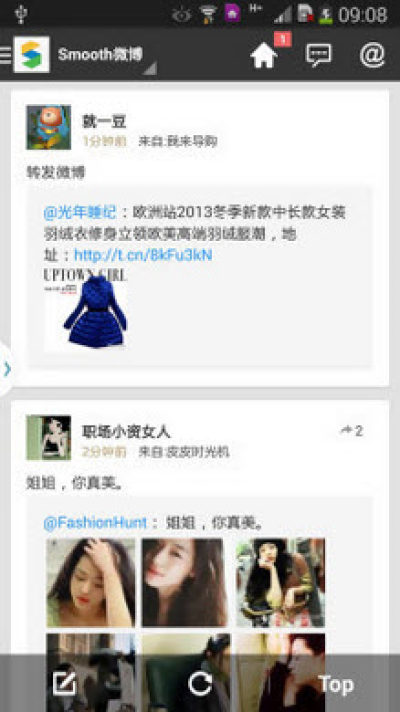Screen dimensions: 400x712
Task: Tap the repost arrow showing count 2
Action: [352, 430]
